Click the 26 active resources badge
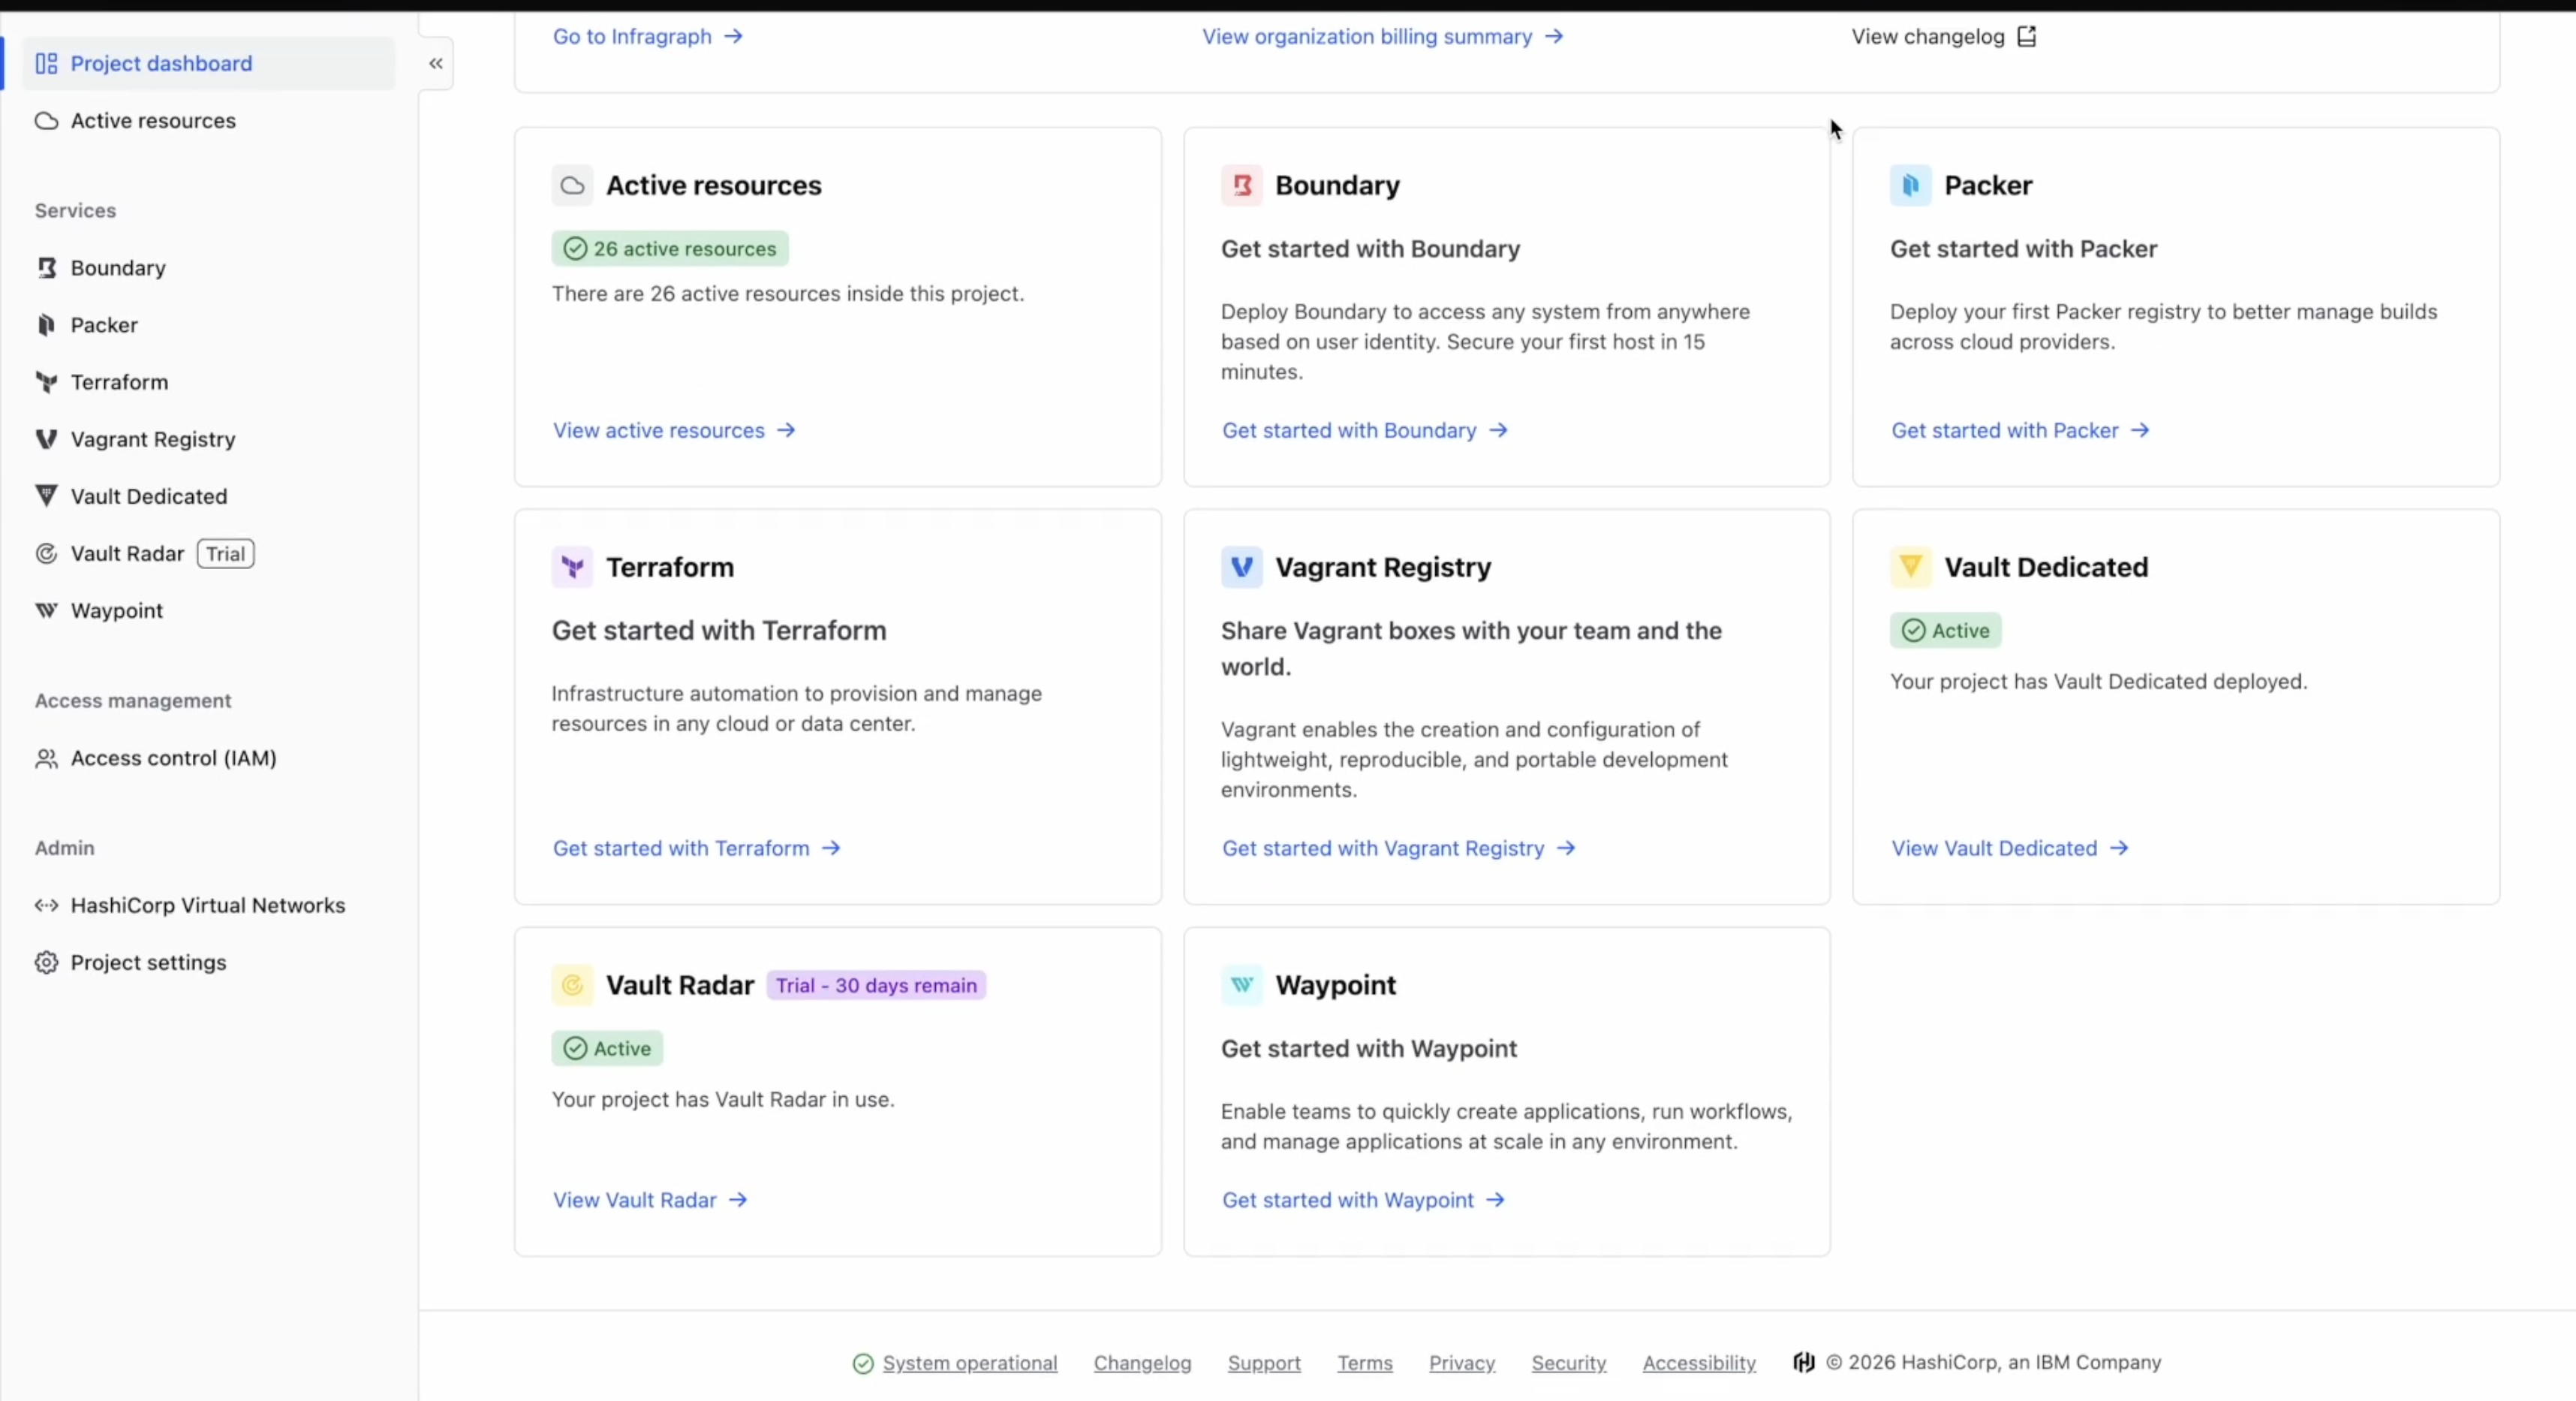2576x1401 pixels. tap(670, 248)
